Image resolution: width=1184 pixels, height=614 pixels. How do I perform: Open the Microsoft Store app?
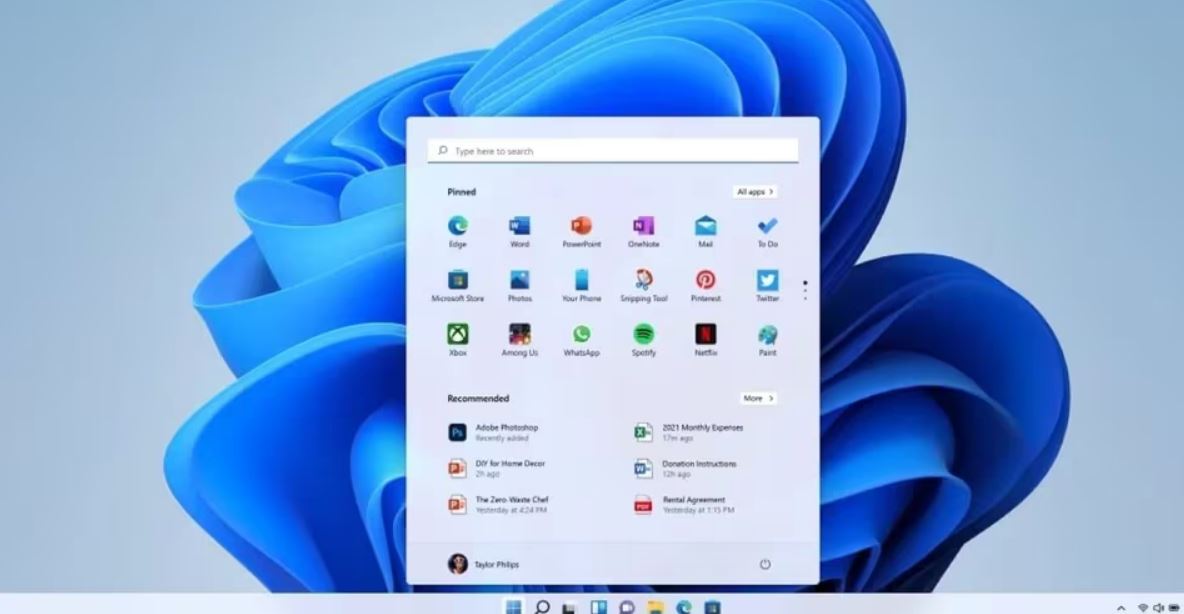[457, 281]
